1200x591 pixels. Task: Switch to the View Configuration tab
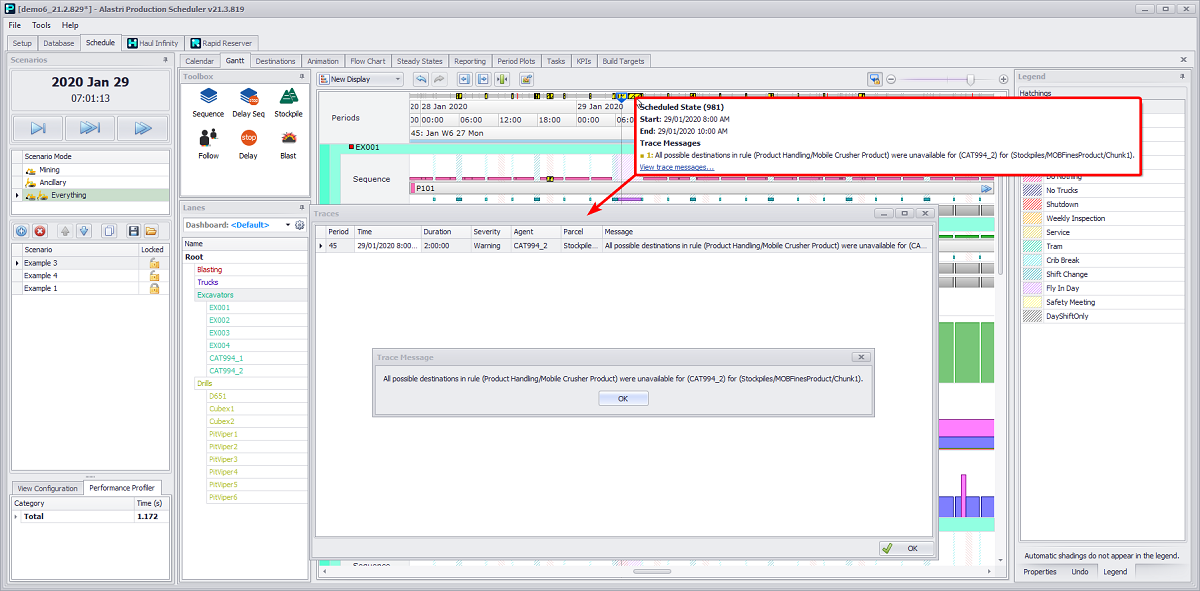click(x=48, y=488)
